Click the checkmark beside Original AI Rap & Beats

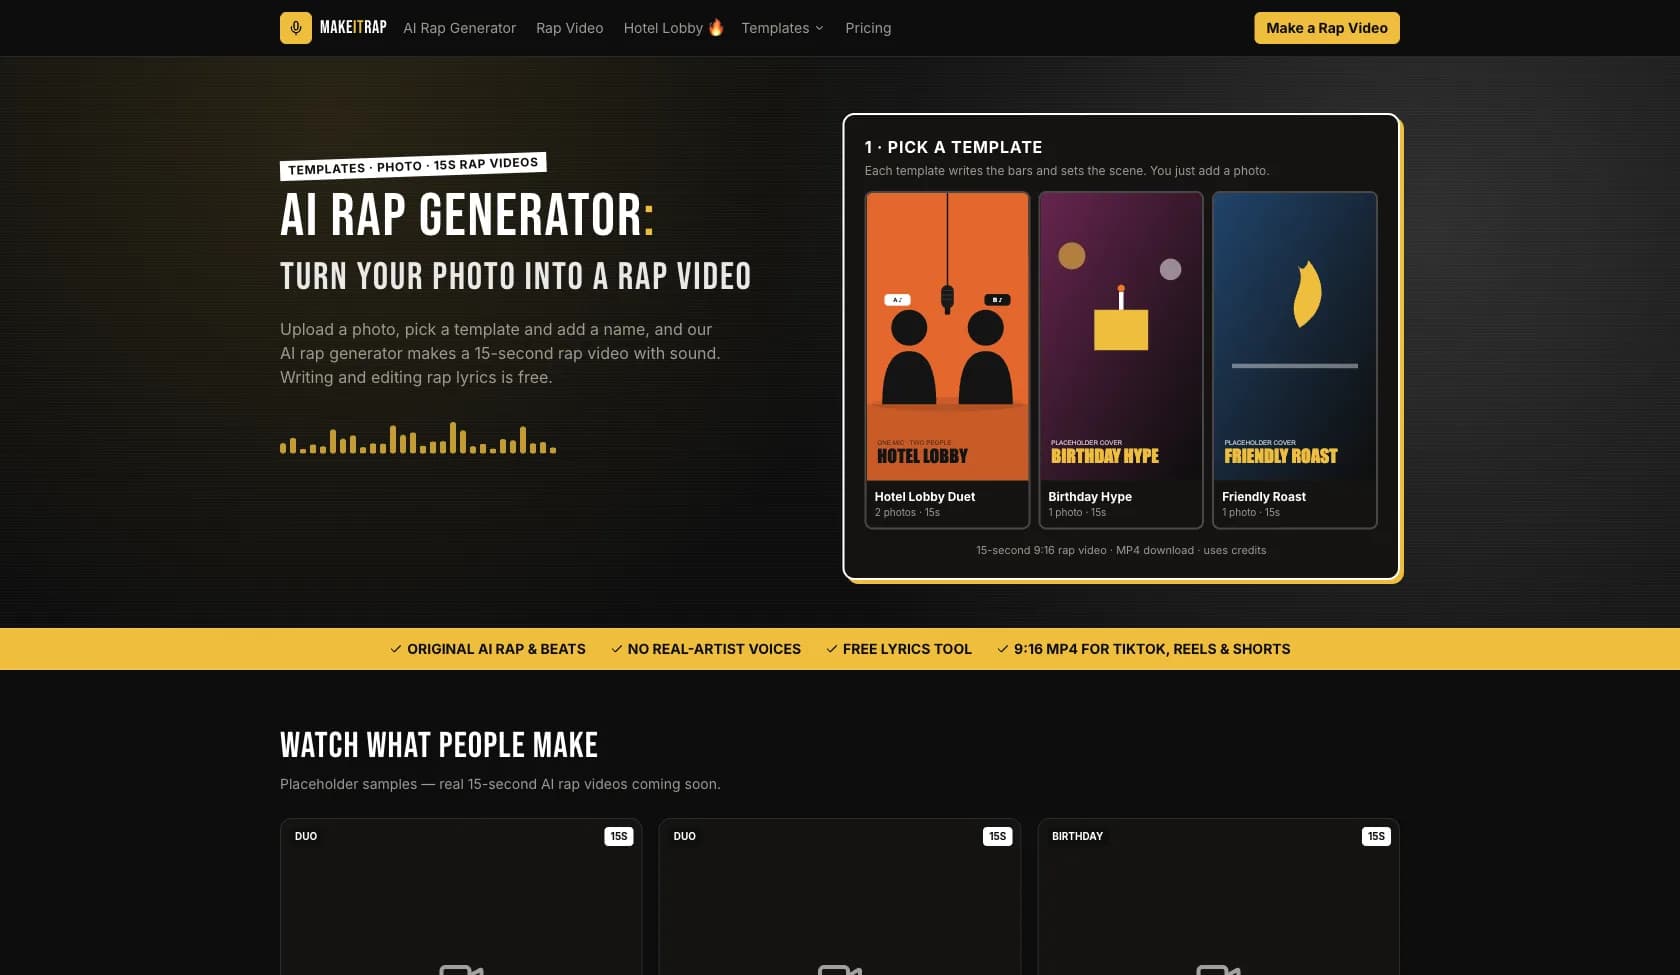pyautogui.click(x=396, y=649)
